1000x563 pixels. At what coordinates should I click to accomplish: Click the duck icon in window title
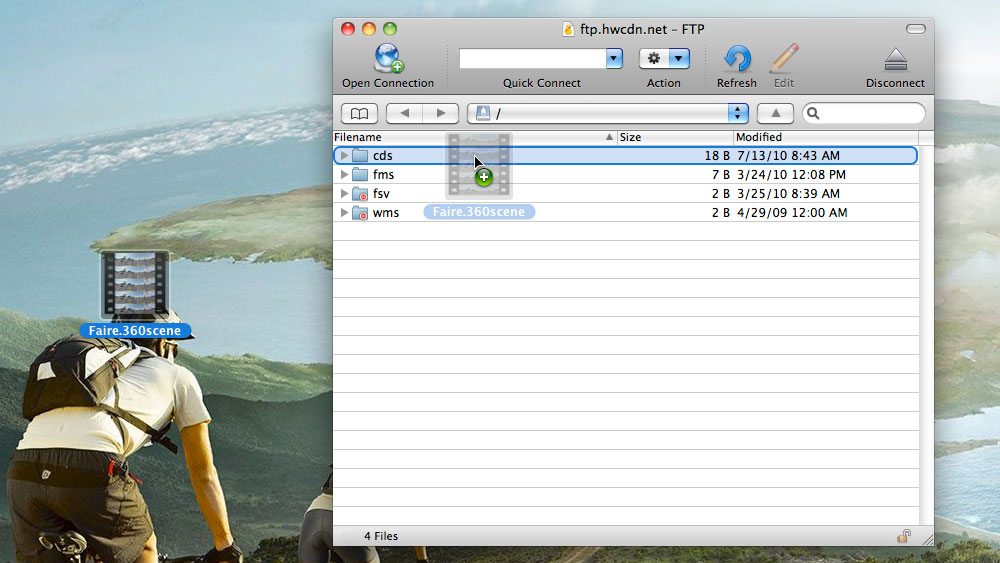[x=568, y=29]
